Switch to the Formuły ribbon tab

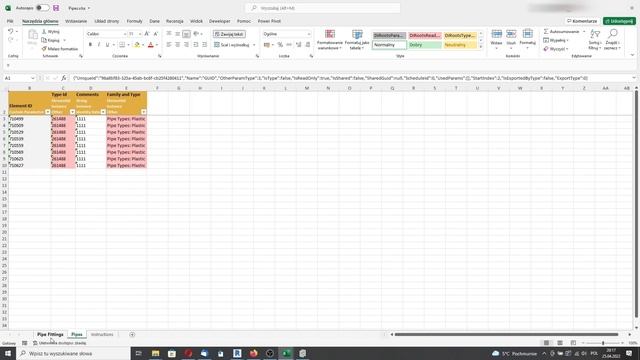(x=134, y=21)
